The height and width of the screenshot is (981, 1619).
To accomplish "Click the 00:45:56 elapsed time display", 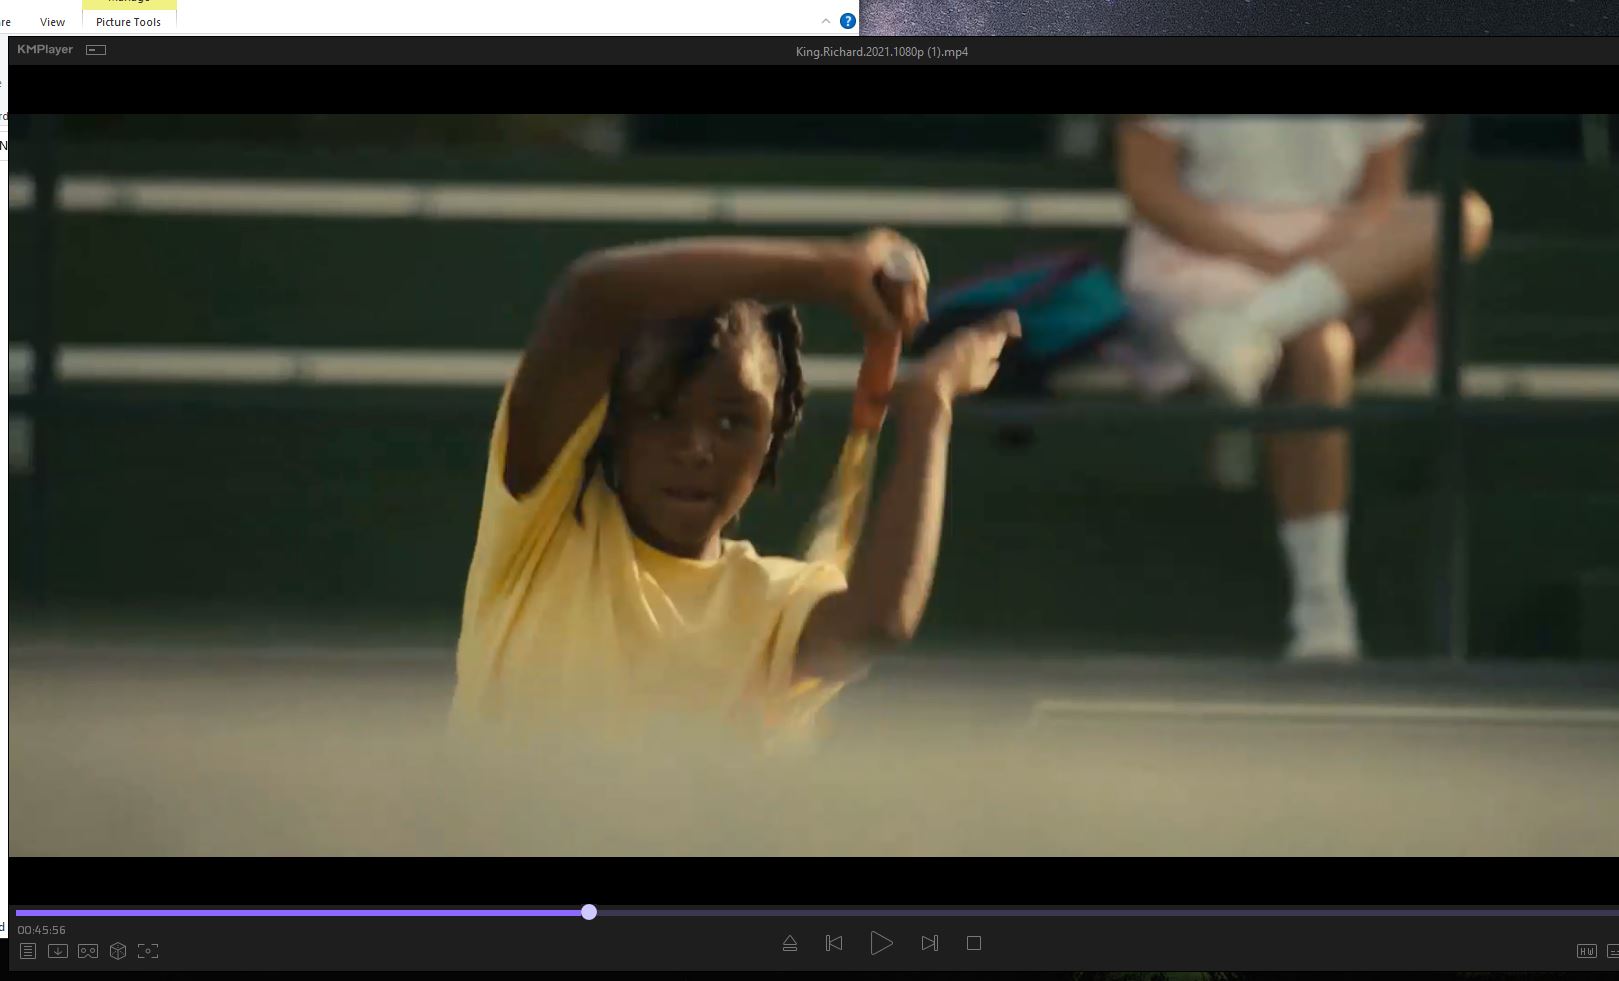I will pyautogui.click(x=41, y=930).
